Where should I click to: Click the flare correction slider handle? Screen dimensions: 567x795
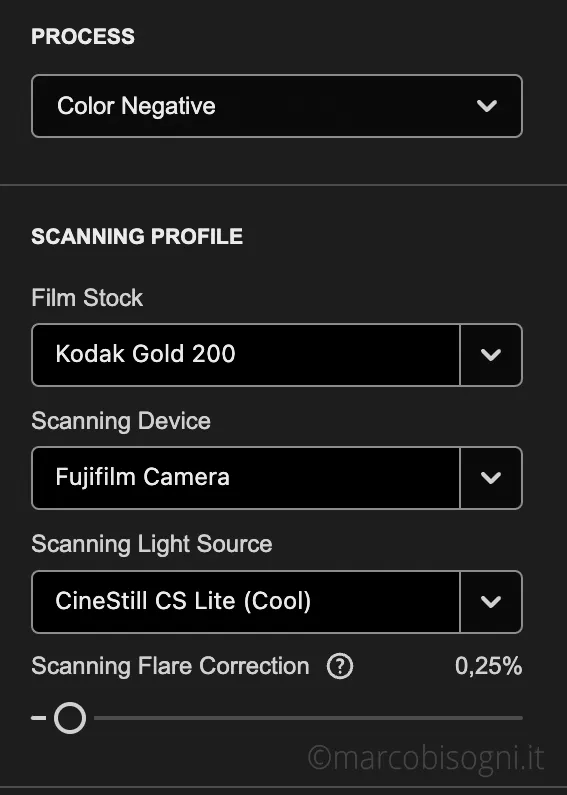[70, 718]
